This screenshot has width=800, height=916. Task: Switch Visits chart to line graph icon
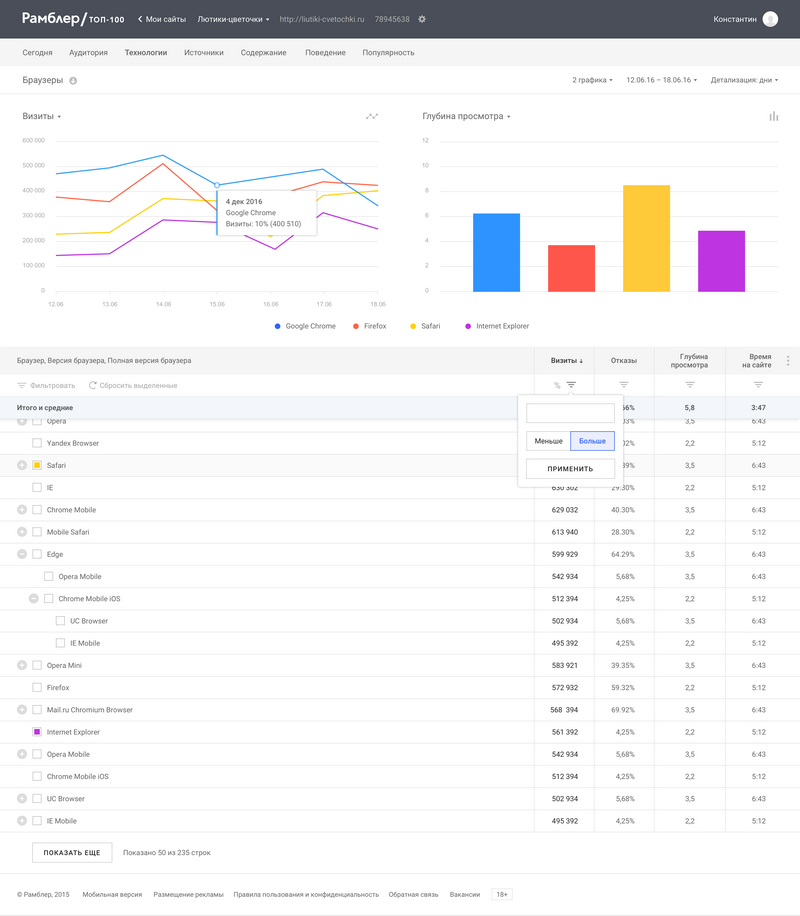click(372, 117)
